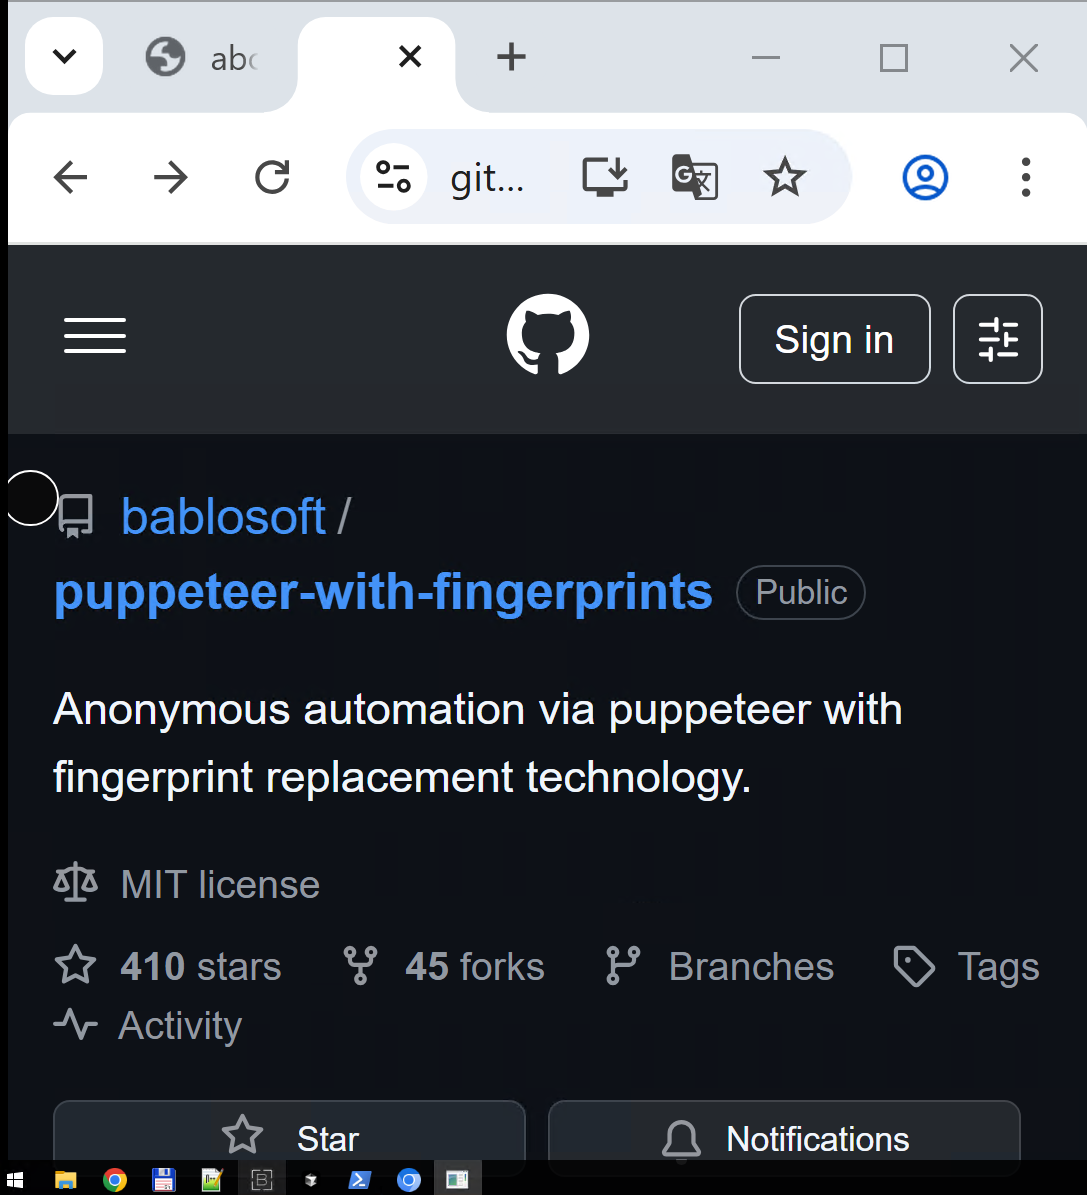Open PowerShell from the Windows taskbar
Screen dimensions: 1087x1195
click(x=359, y=1181)
